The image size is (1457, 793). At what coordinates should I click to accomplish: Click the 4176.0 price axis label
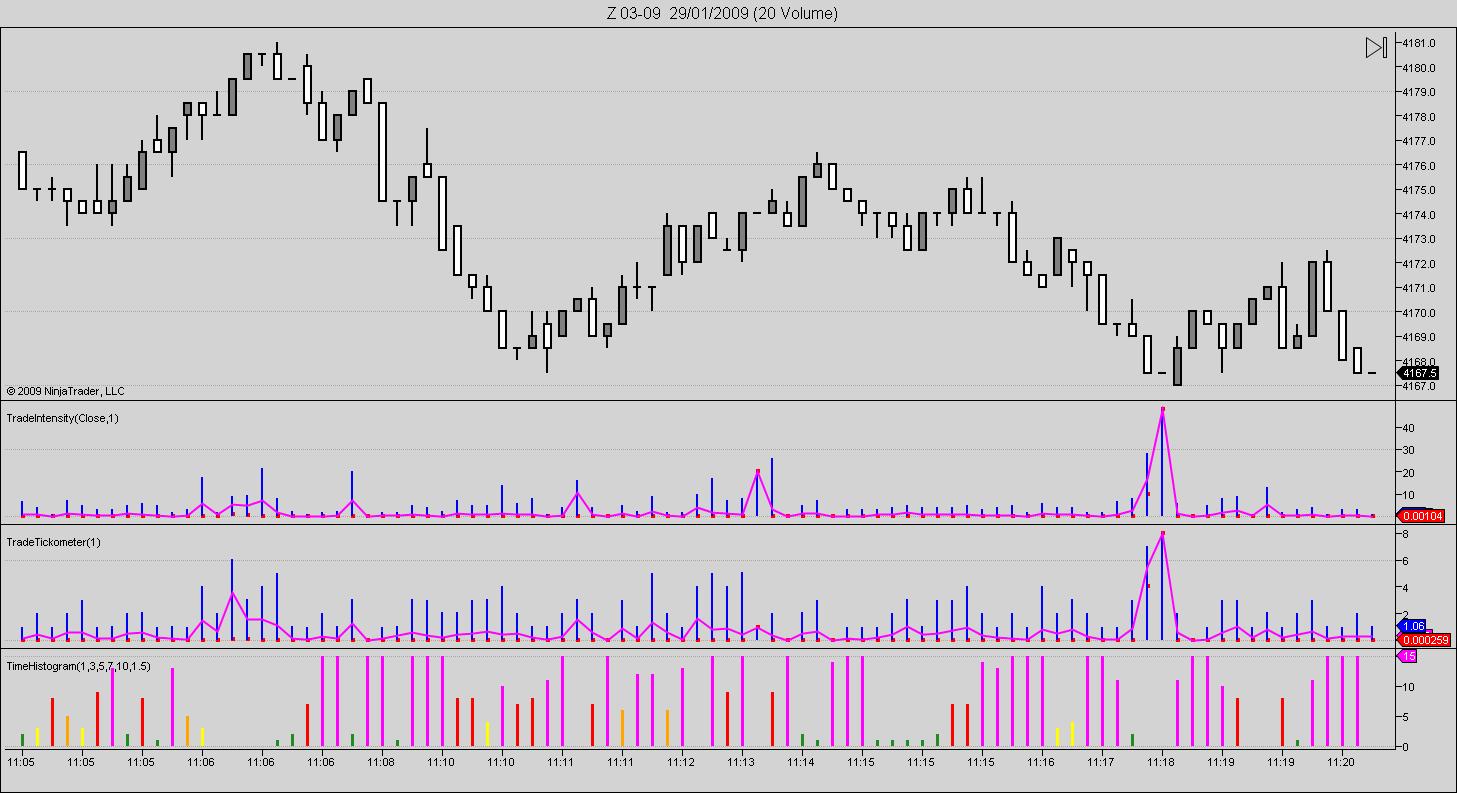point(1419,166)
